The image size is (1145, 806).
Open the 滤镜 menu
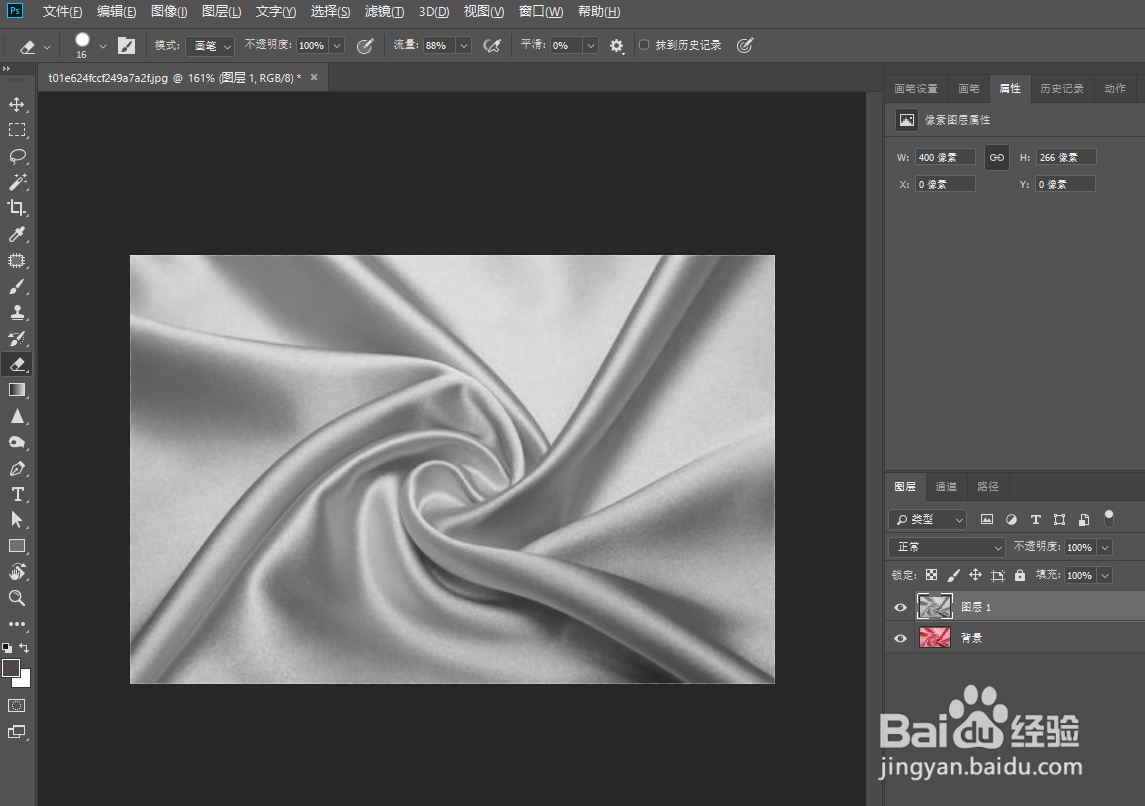[x=384, y=12]
